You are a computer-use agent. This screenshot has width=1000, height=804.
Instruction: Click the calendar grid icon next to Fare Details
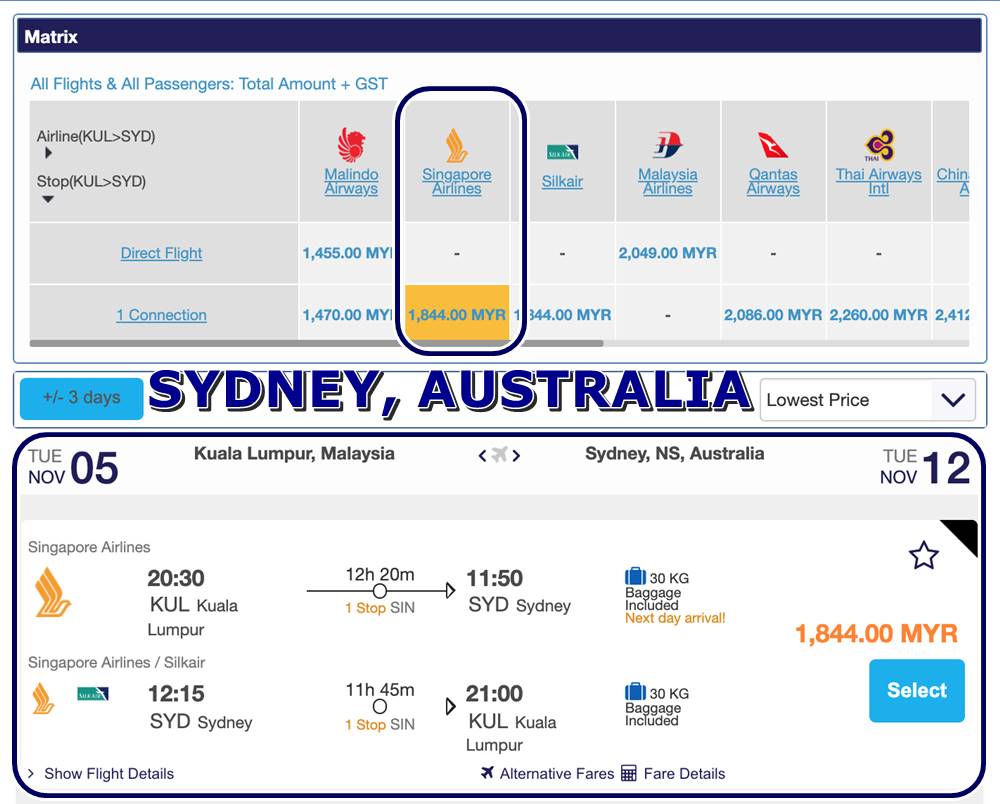coord(629,773)
